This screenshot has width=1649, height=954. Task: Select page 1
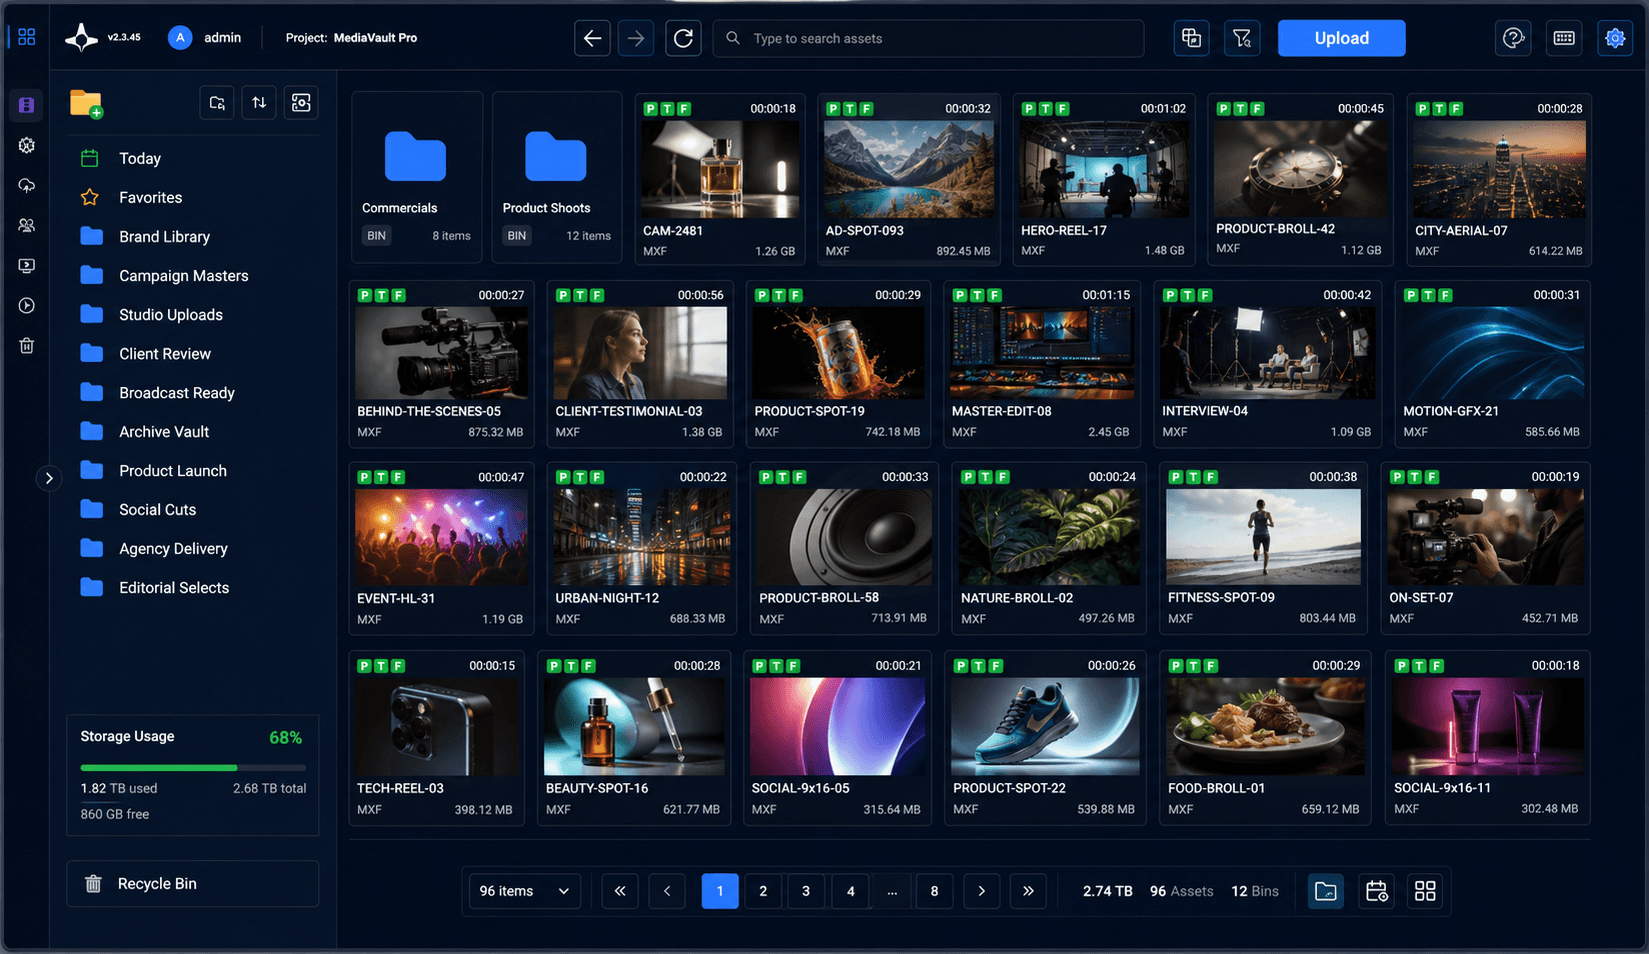[x=720, y=891]
